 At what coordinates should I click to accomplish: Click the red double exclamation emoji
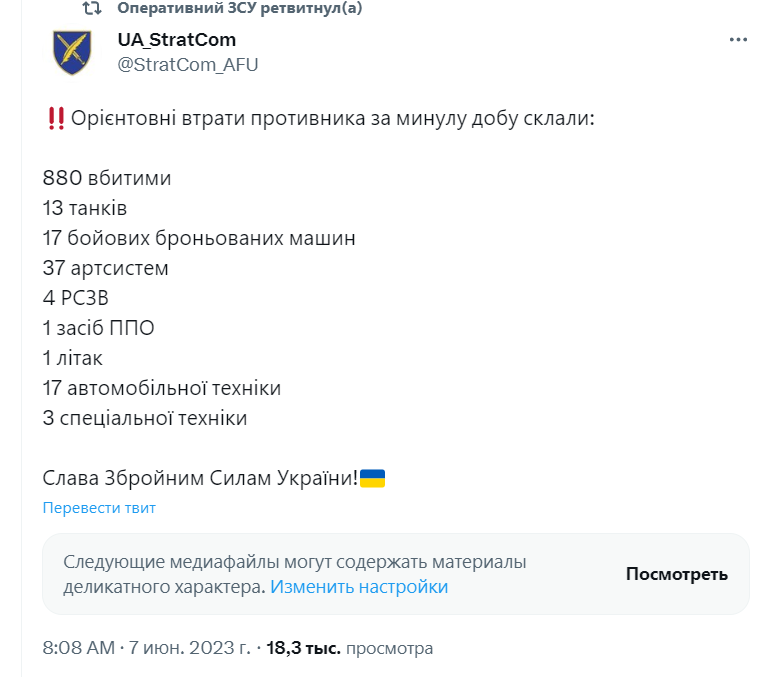click(x=56, y=118)
